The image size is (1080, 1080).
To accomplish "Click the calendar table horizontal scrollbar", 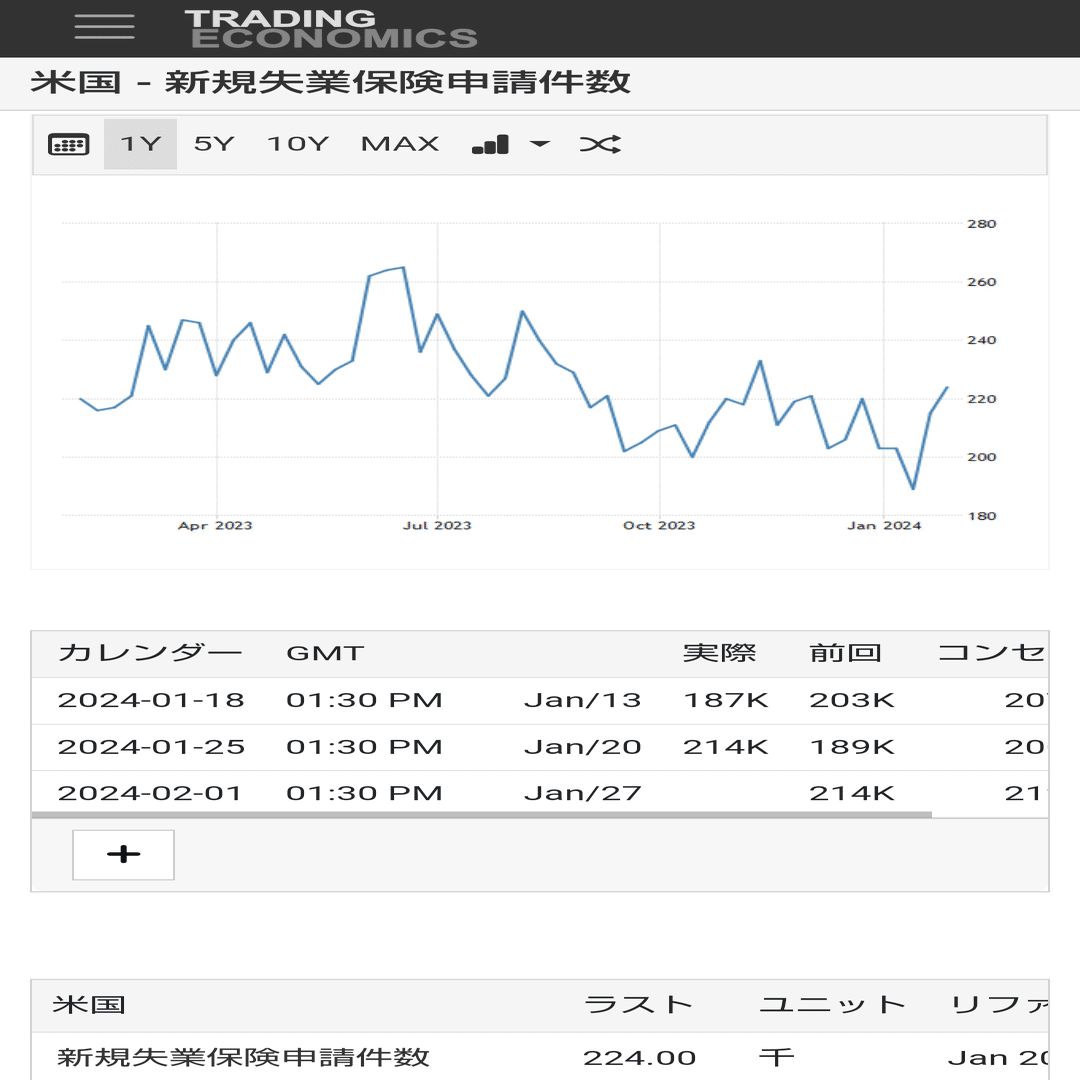I will [x=481, y=815].
